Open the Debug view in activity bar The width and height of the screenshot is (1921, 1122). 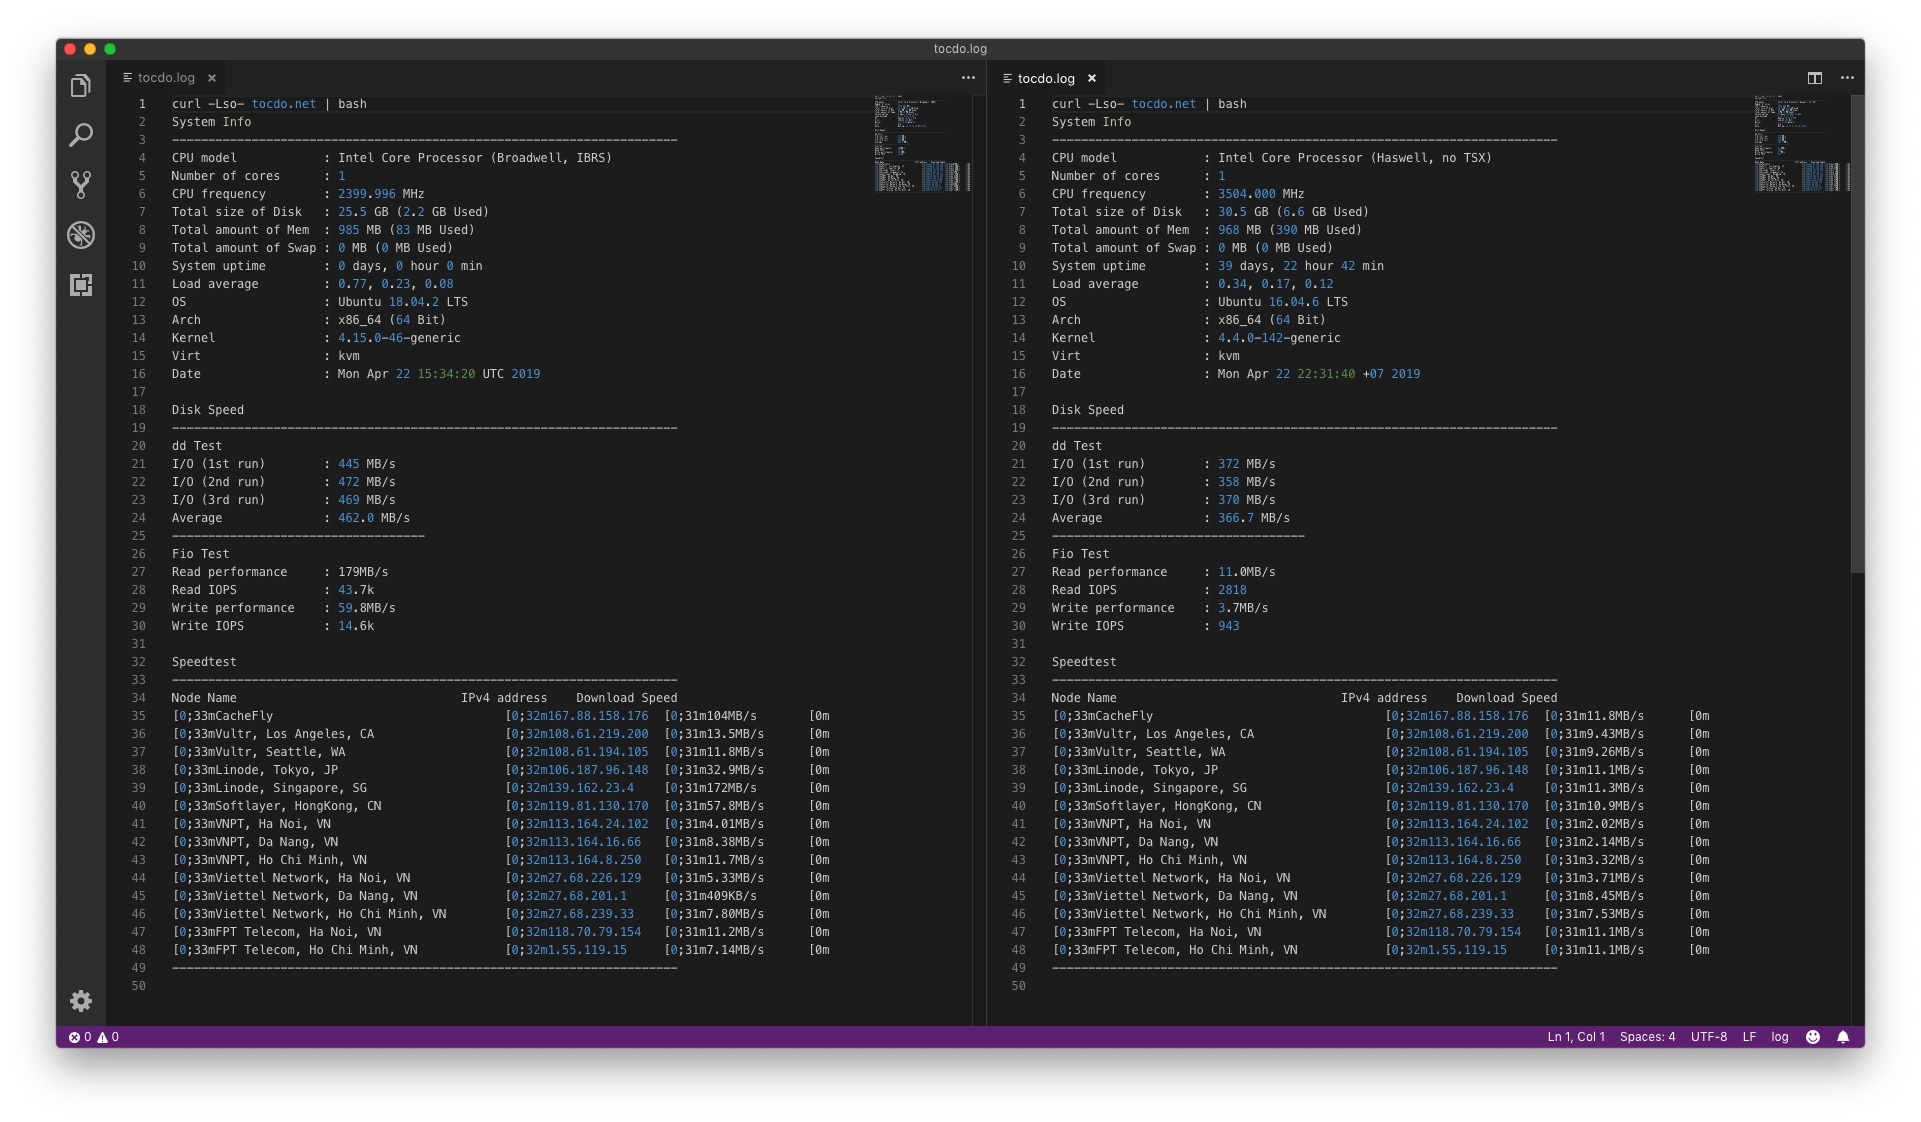tap(81, 235)
